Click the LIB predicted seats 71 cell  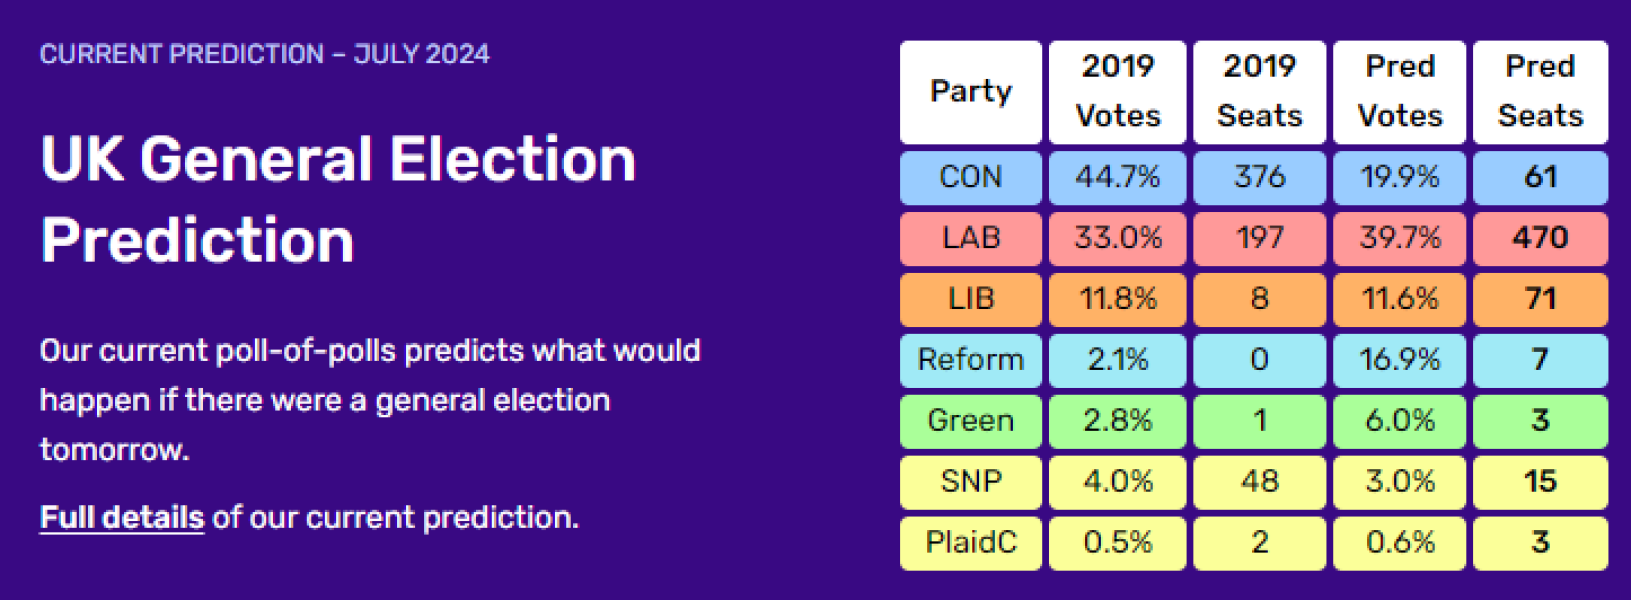pyautogui.click(x=1540, y=299)
